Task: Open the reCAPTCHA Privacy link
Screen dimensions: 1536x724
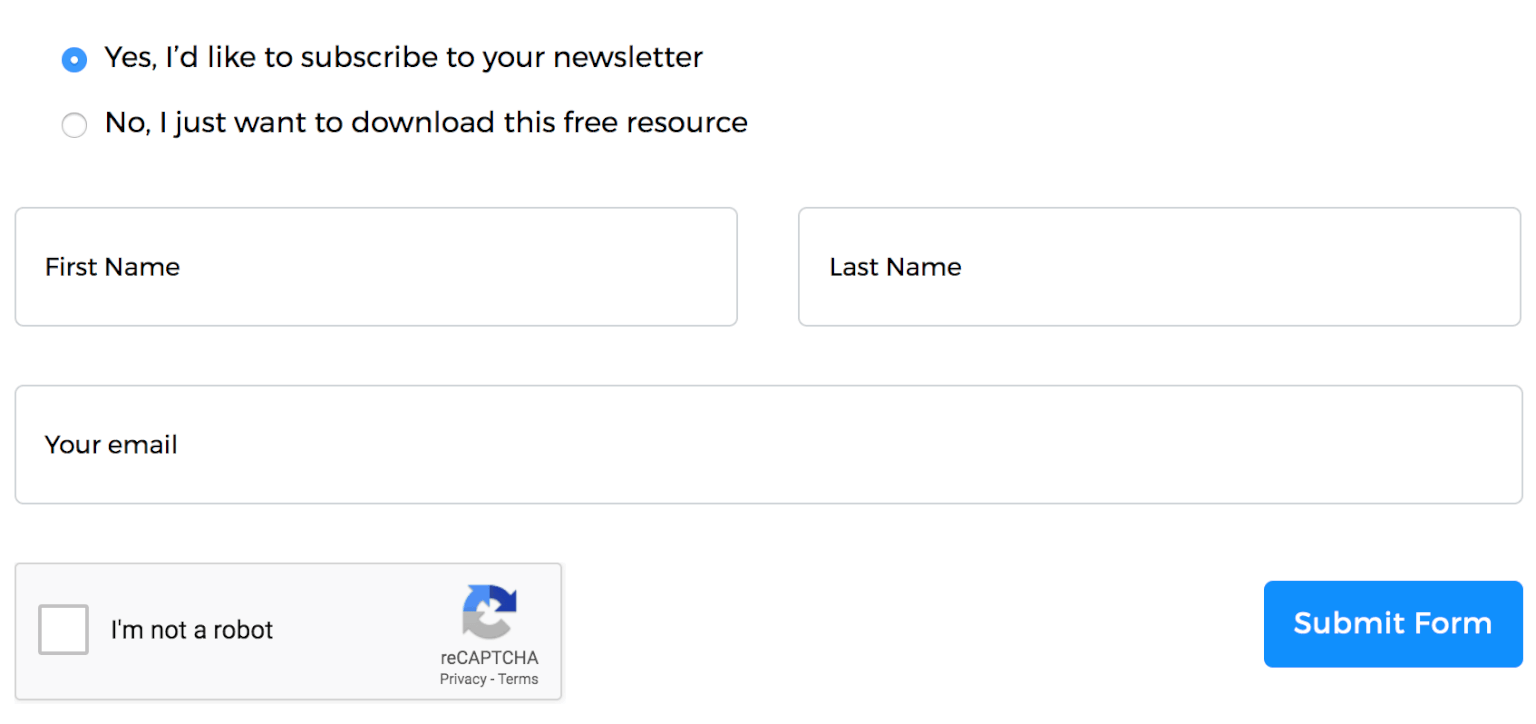Action: coord(462,679)
